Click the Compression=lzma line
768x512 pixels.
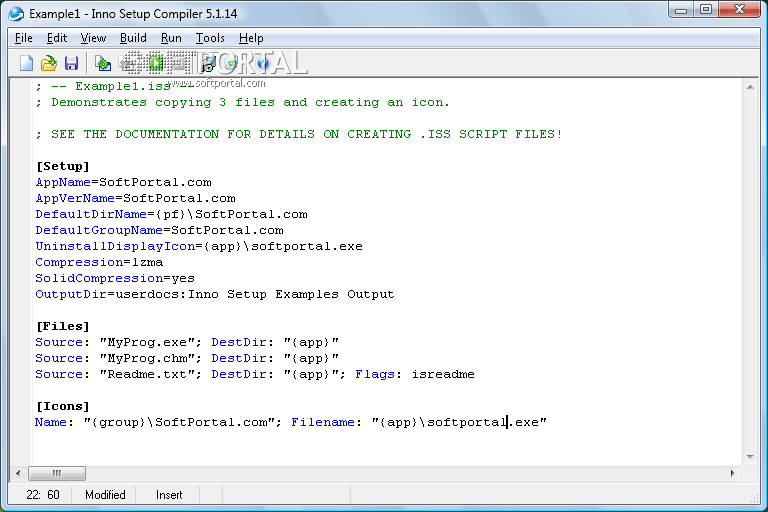pyautogui.click(x=99, y=262)
